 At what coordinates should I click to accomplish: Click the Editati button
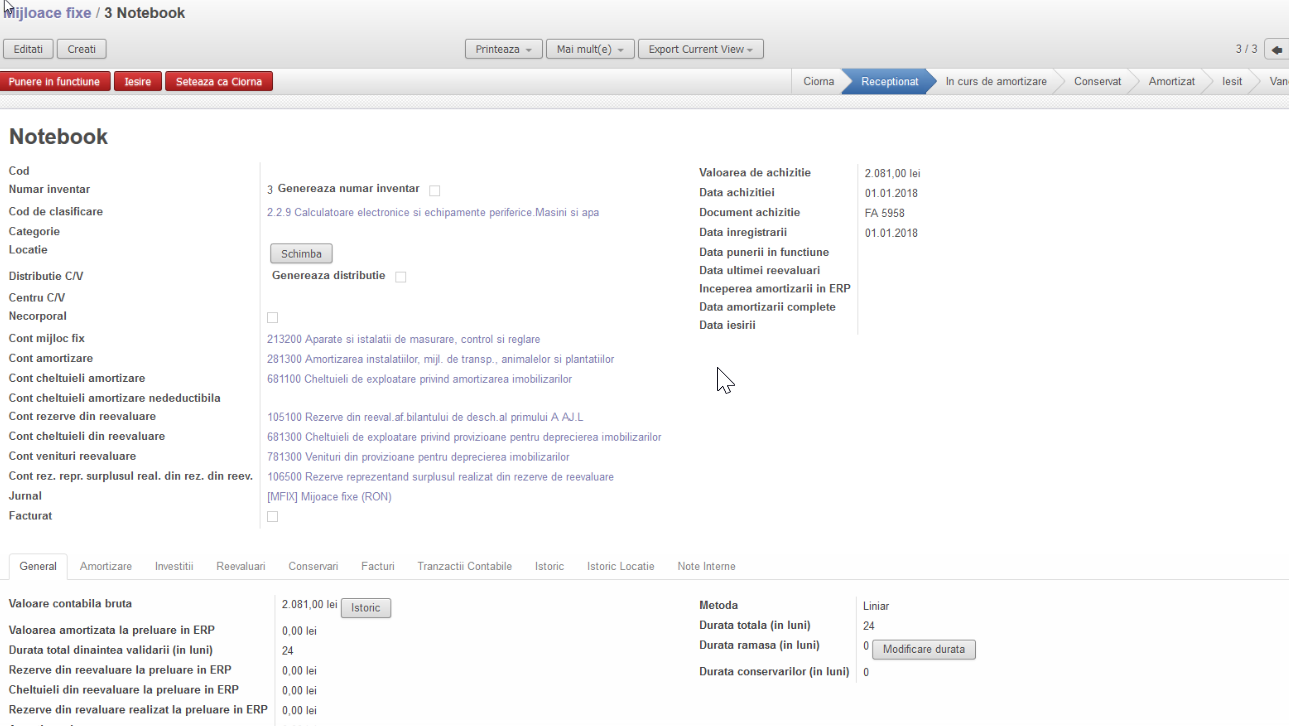(x=28, y=49)
